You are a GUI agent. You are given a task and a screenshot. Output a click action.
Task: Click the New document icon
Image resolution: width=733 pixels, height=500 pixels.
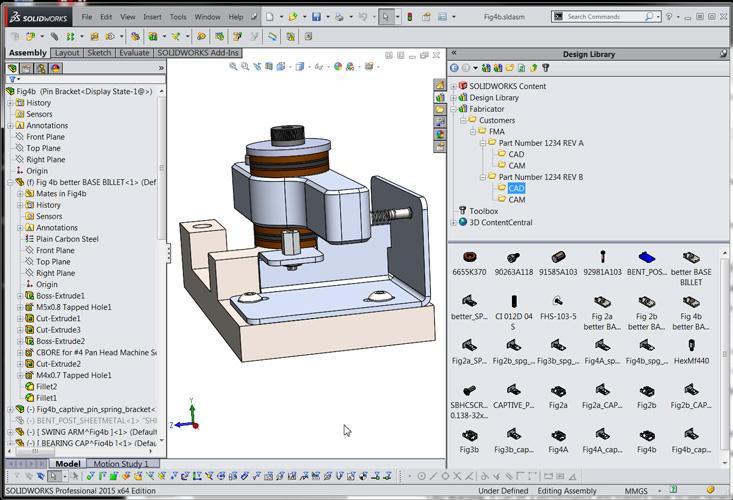[270, 17]
